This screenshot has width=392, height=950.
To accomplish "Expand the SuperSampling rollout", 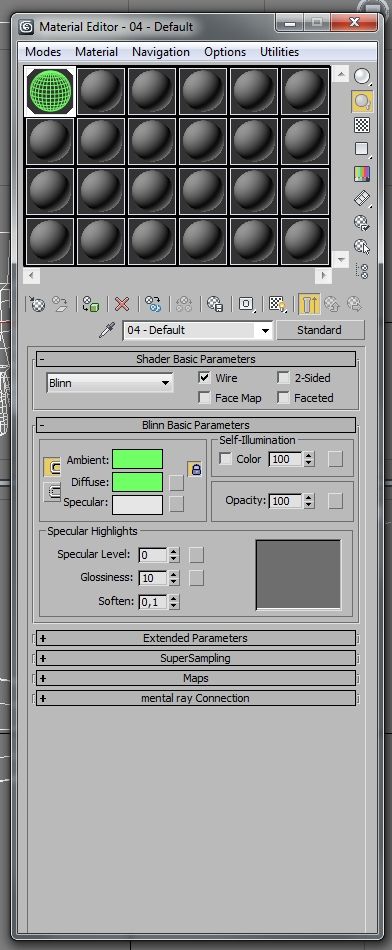I will [x=196, y=658].
